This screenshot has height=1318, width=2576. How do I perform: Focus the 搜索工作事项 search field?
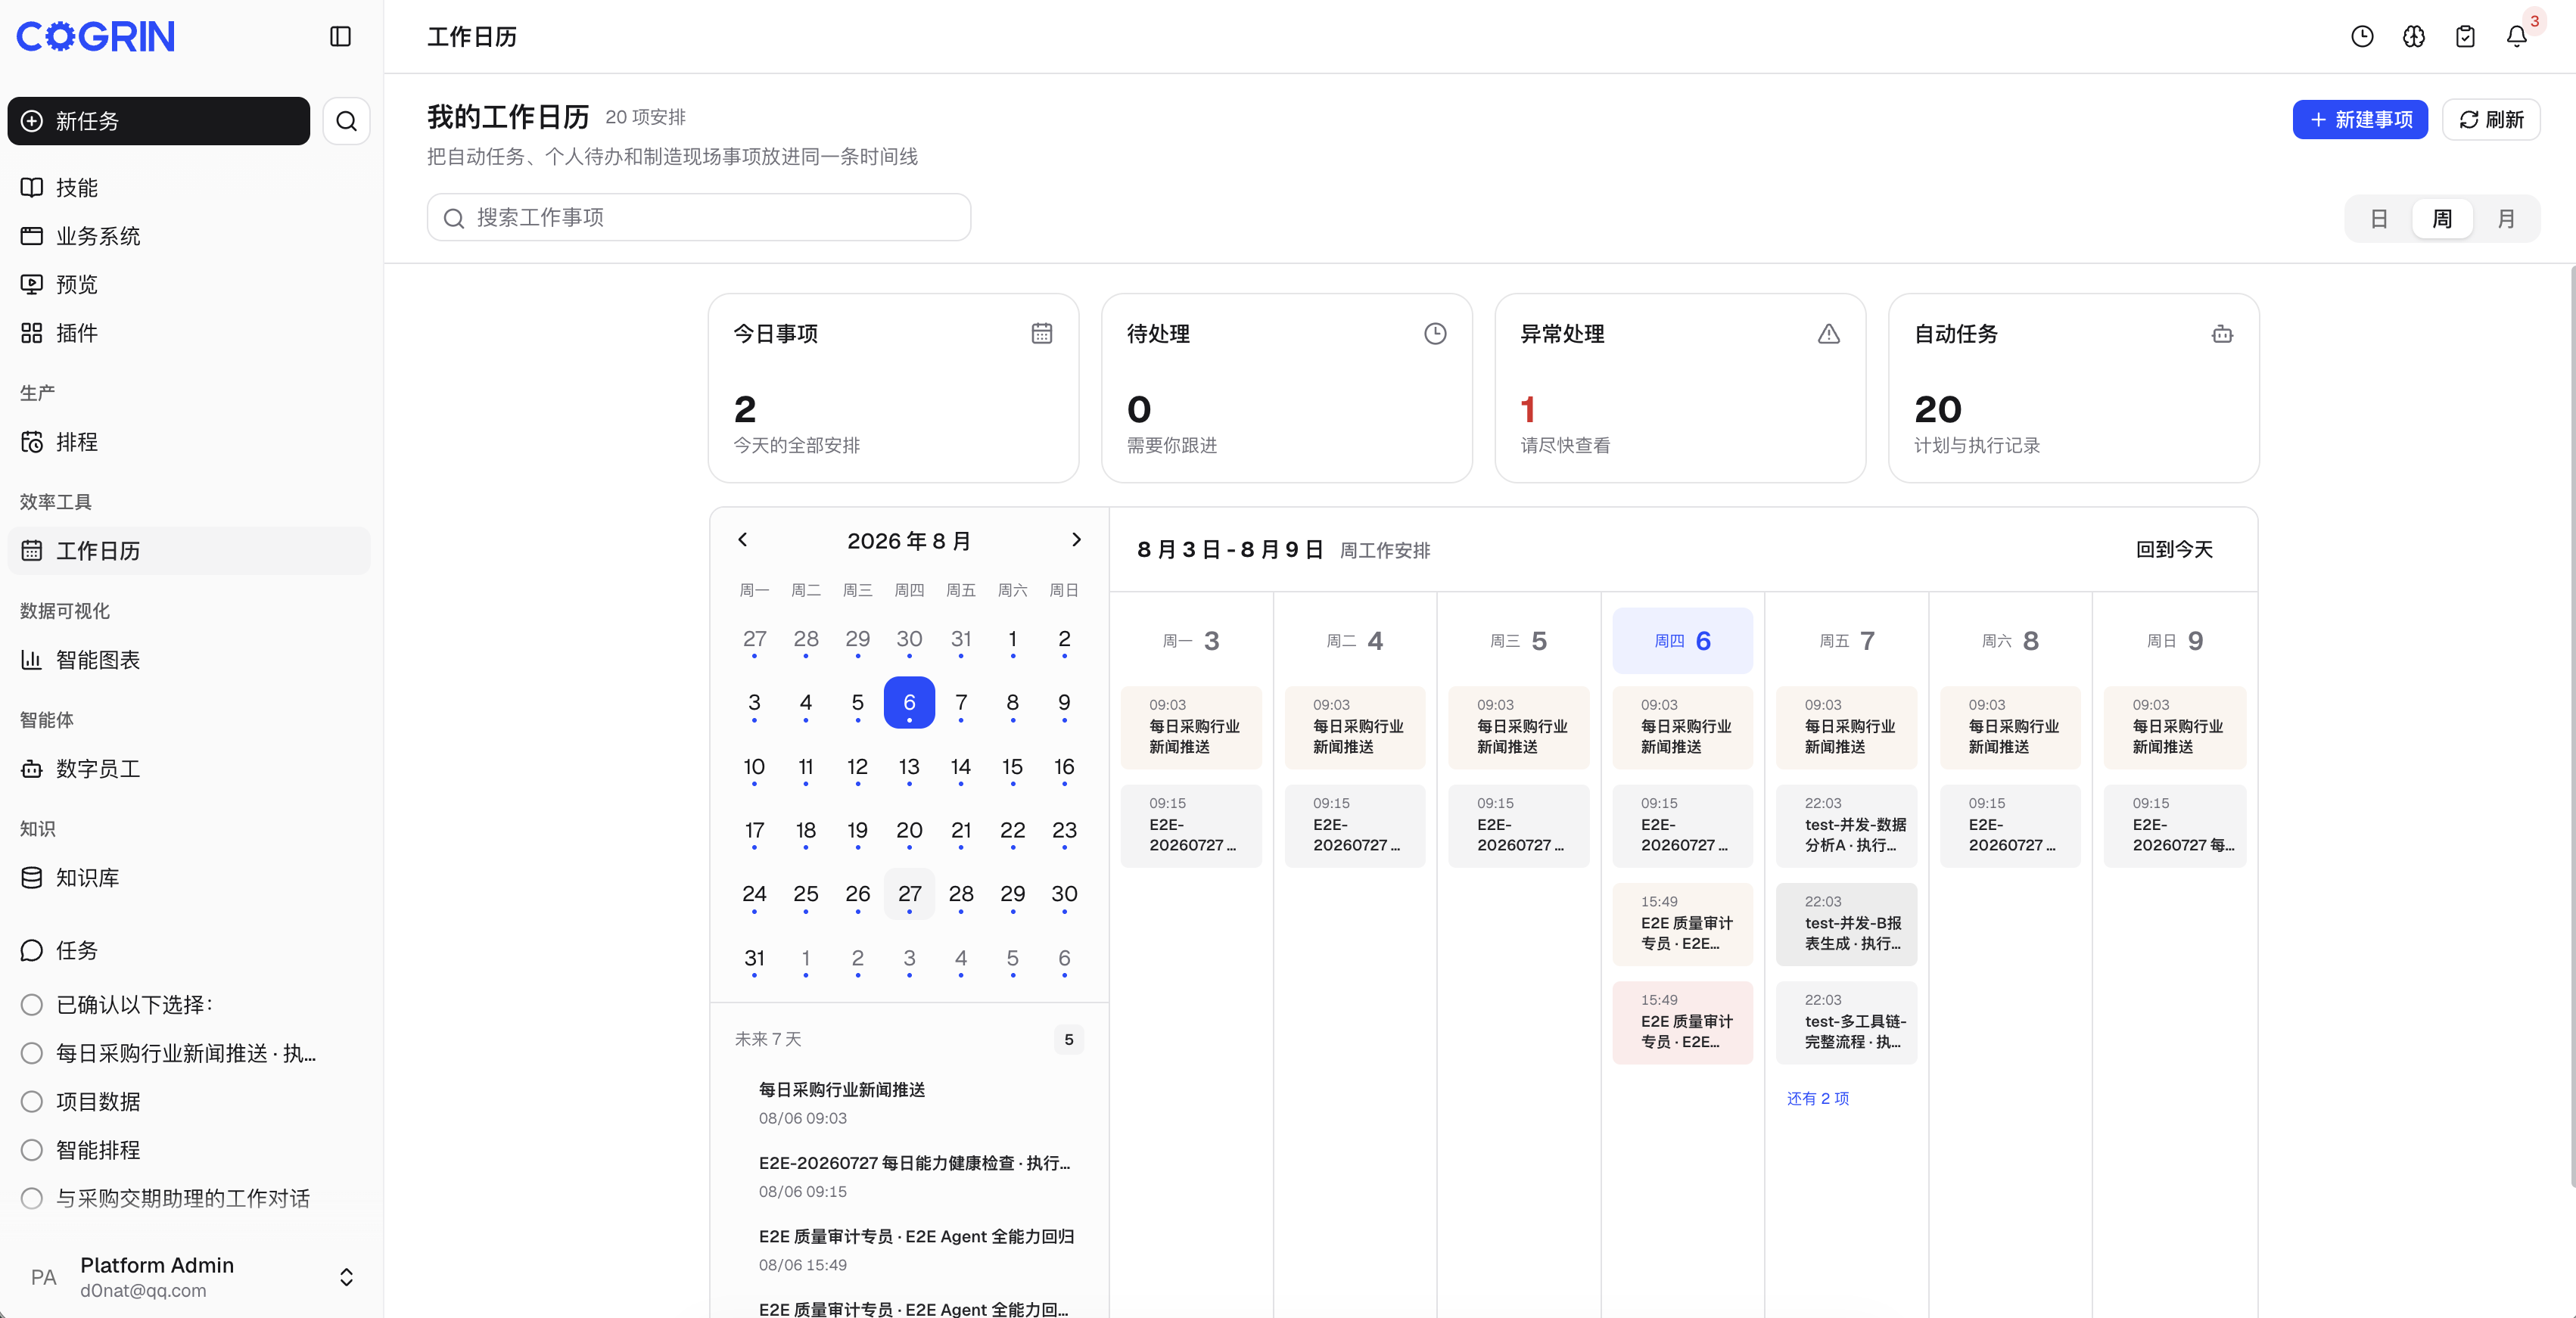pos(698,217)
